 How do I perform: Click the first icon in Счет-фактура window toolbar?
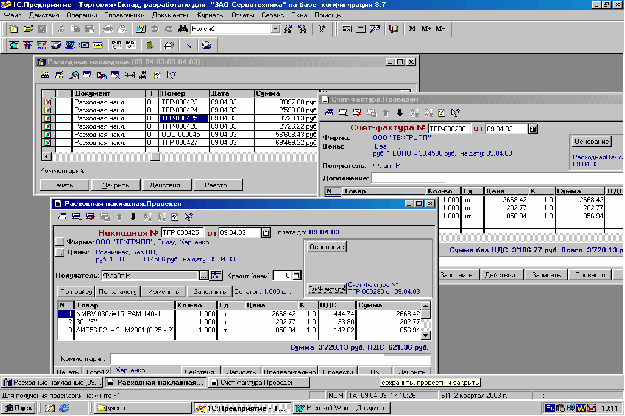pyautogui.click(x=329, y=113)
